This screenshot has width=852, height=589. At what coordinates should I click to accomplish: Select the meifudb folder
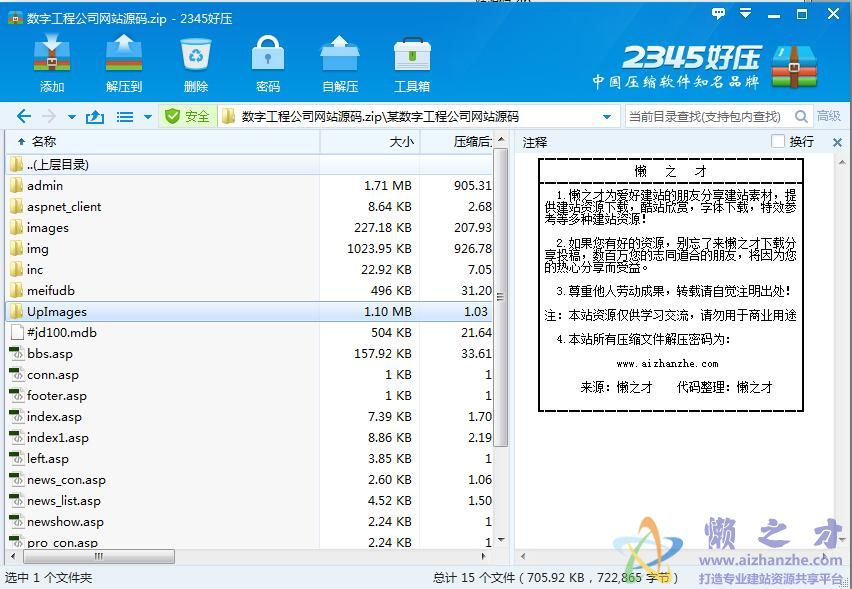(250, 291)
